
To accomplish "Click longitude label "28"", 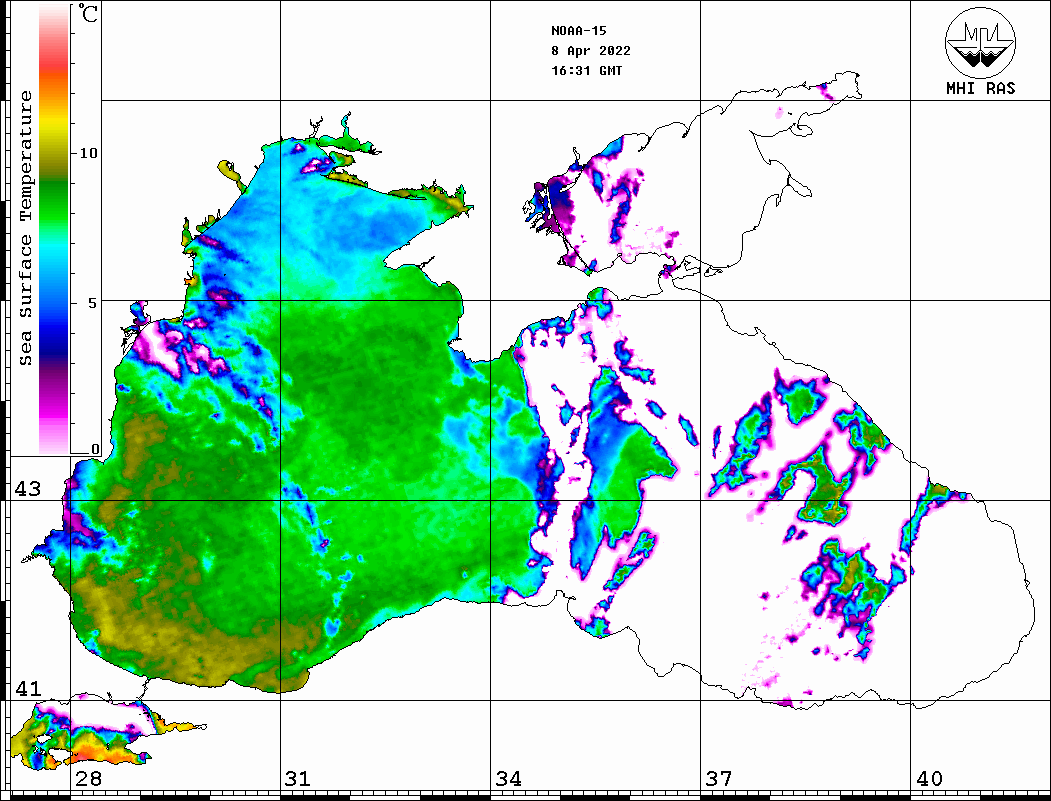I will 88,779.
